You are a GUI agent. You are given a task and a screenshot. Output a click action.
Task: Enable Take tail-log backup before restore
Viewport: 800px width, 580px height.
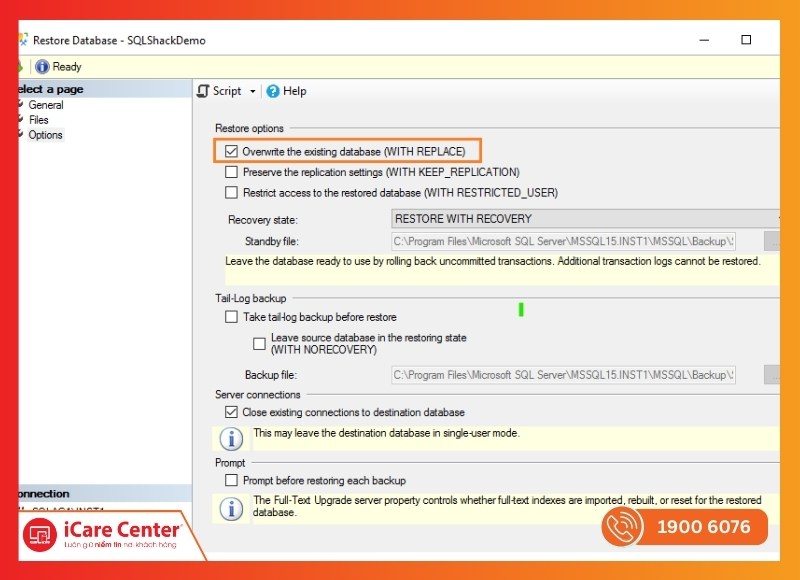[231, 317]
